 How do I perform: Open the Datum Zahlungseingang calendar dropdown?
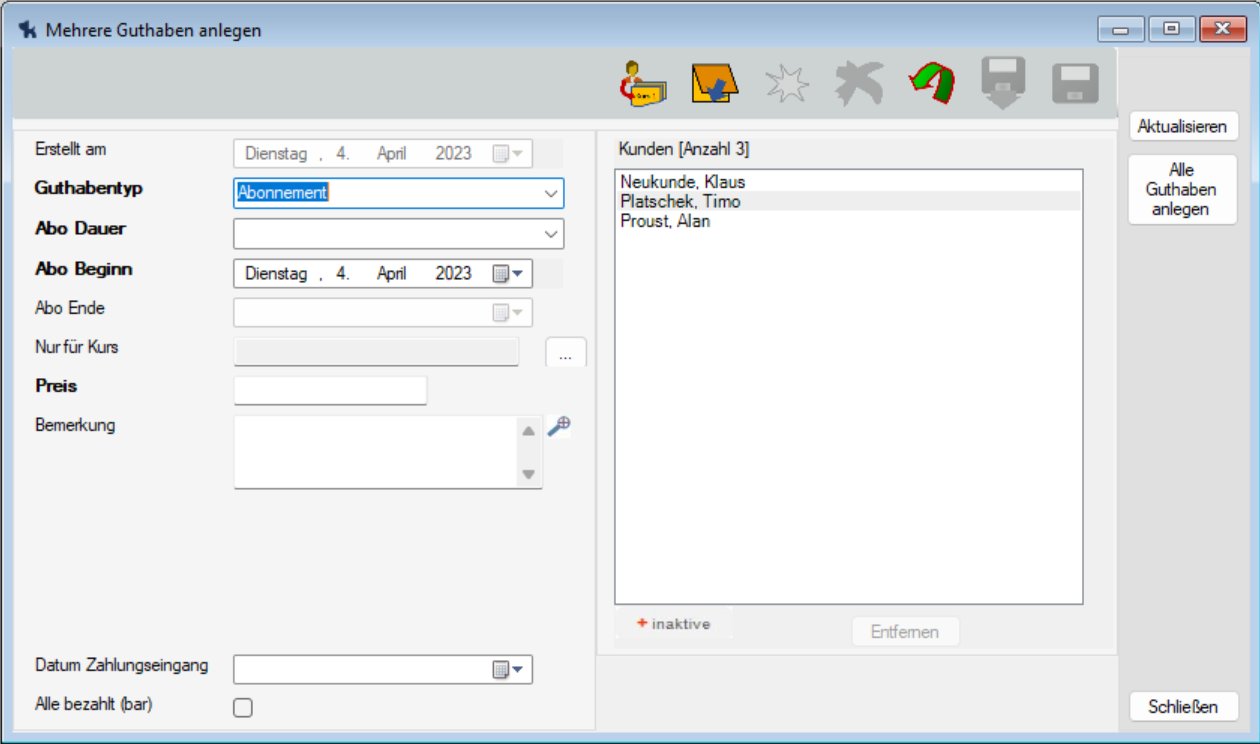(x=508, y=670)
